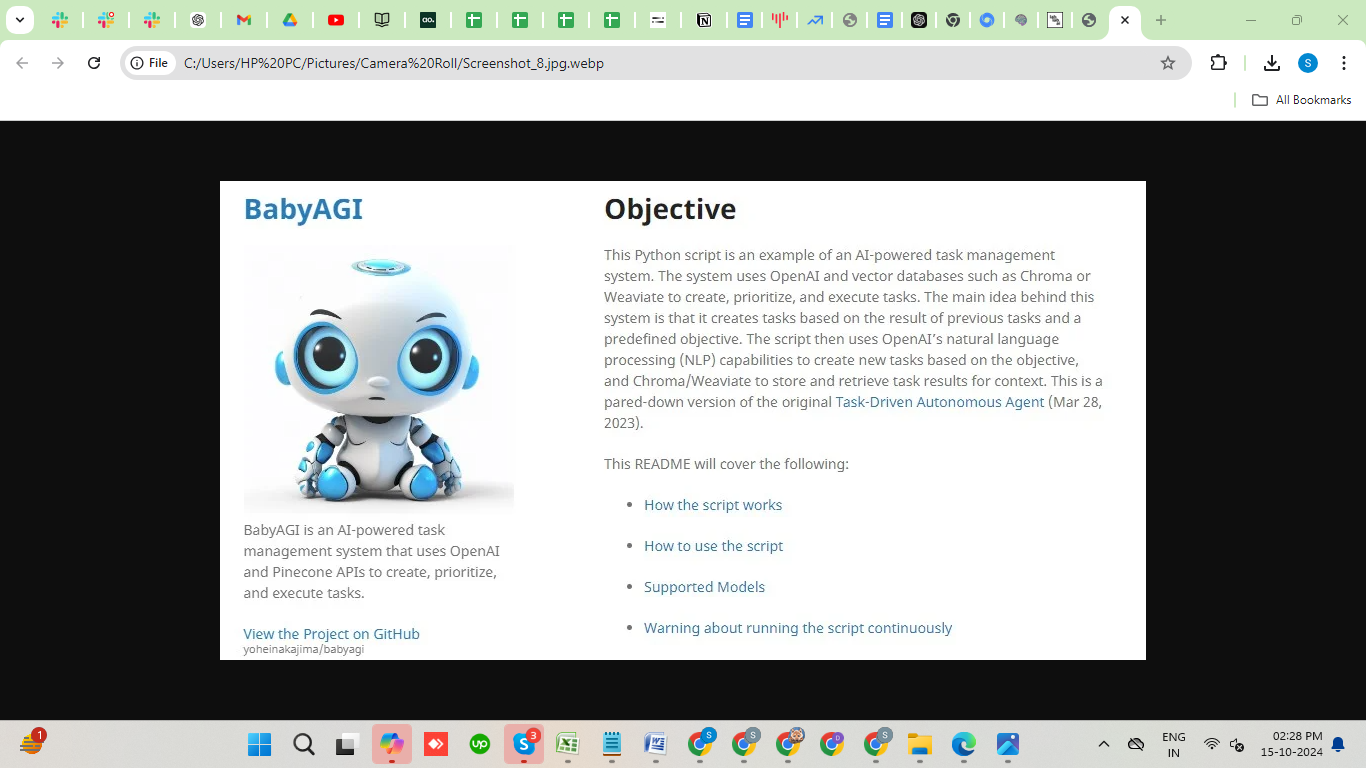Viewport: 1366px width, 768px height.
Task: Open Wi-Fi network tray icon
Action: [x=1212, y=744]
